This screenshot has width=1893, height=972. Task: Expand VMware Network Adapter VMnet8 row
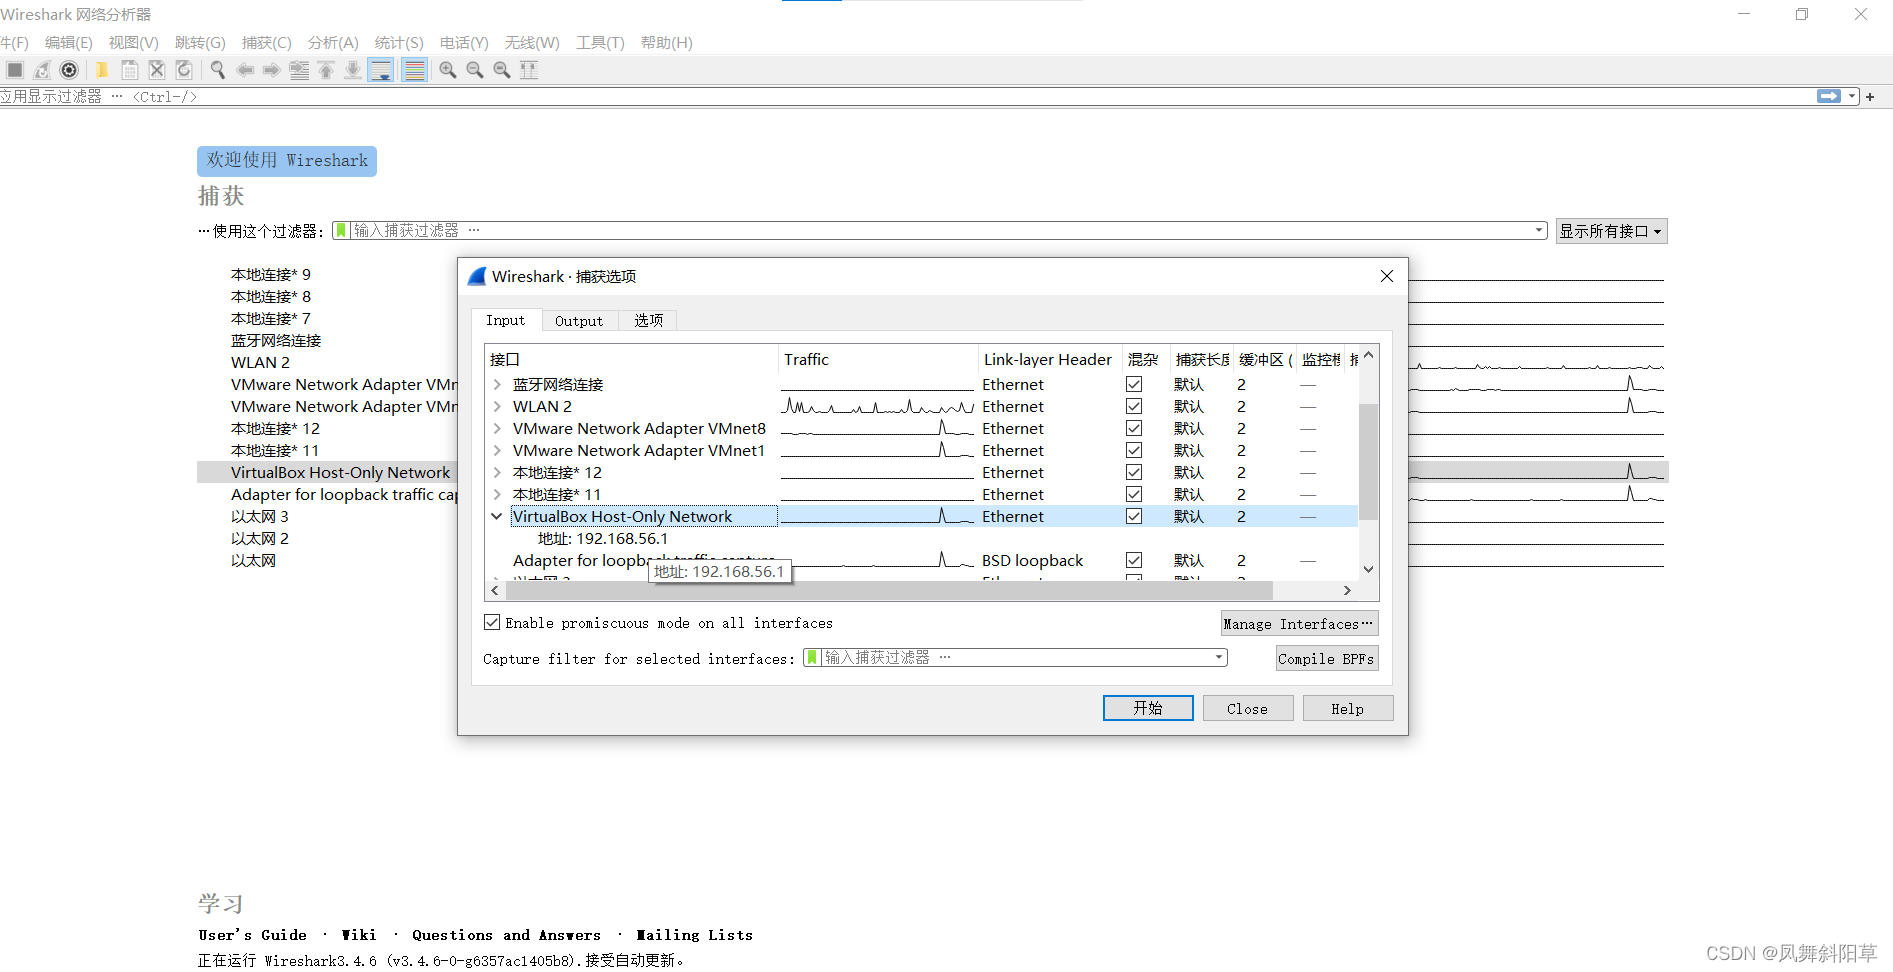497,428
